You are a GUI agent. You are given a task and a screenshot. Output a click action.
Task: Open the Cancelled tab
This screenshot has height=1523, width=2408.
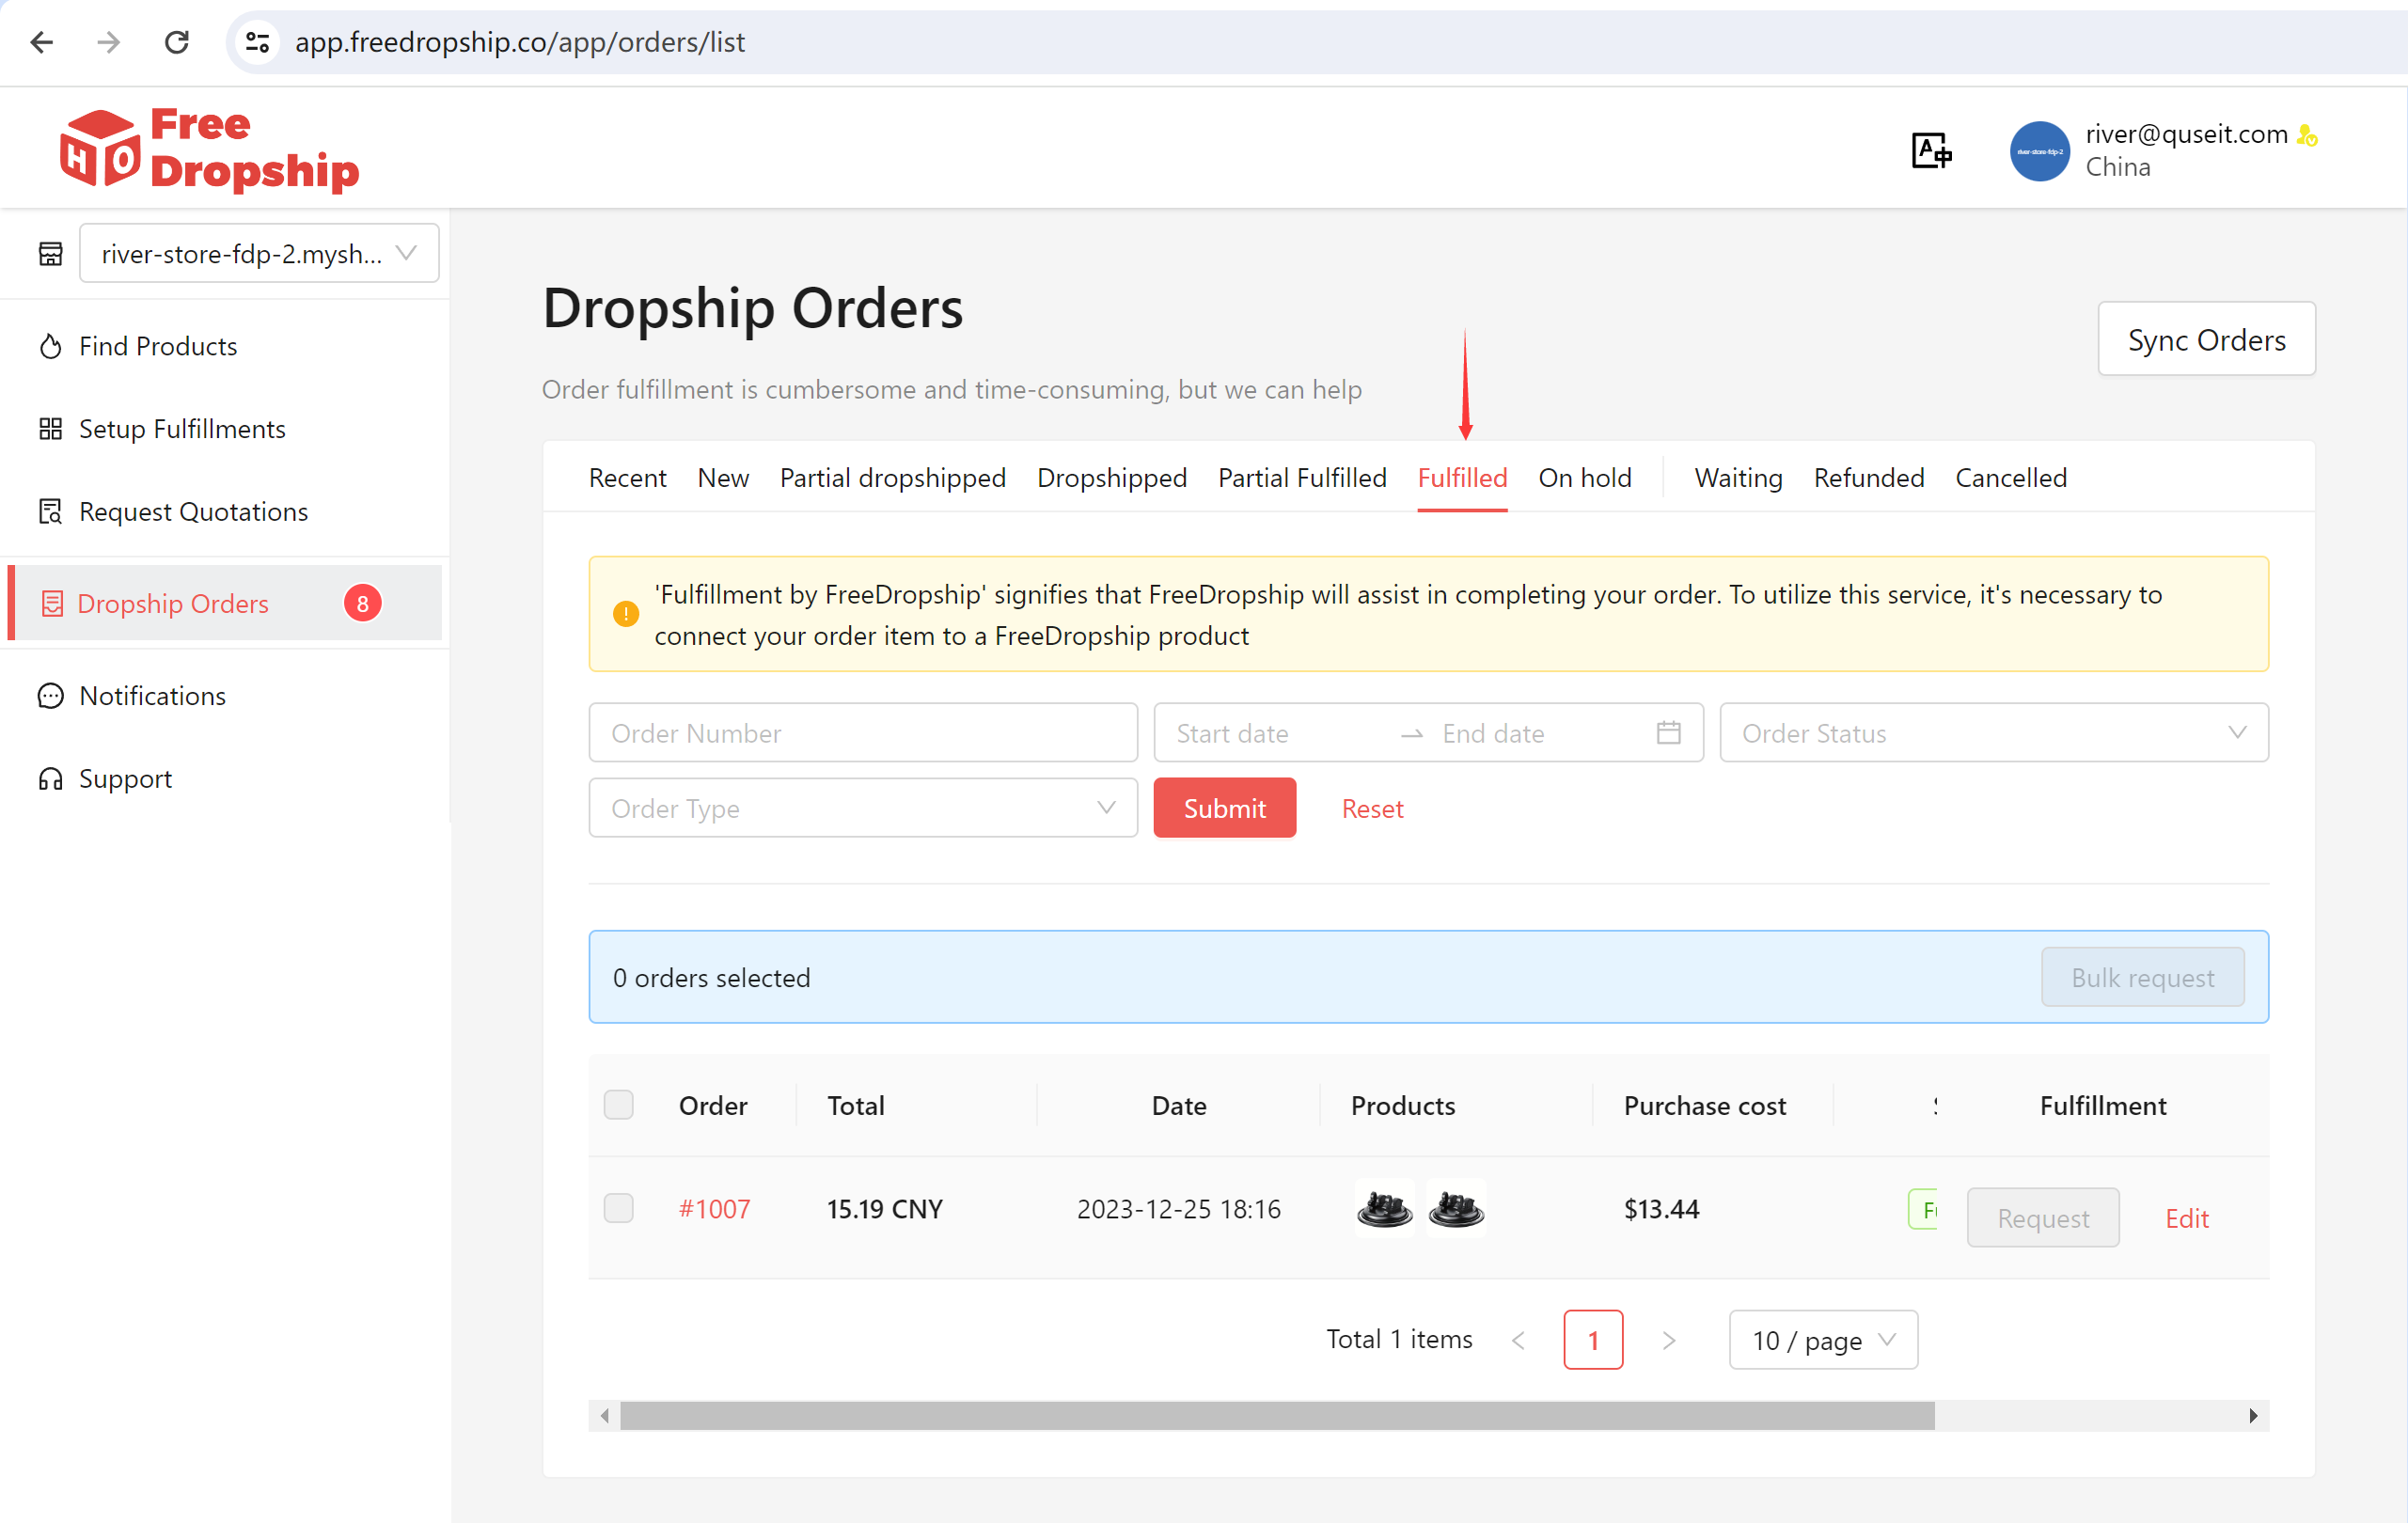click(2011, 478)
